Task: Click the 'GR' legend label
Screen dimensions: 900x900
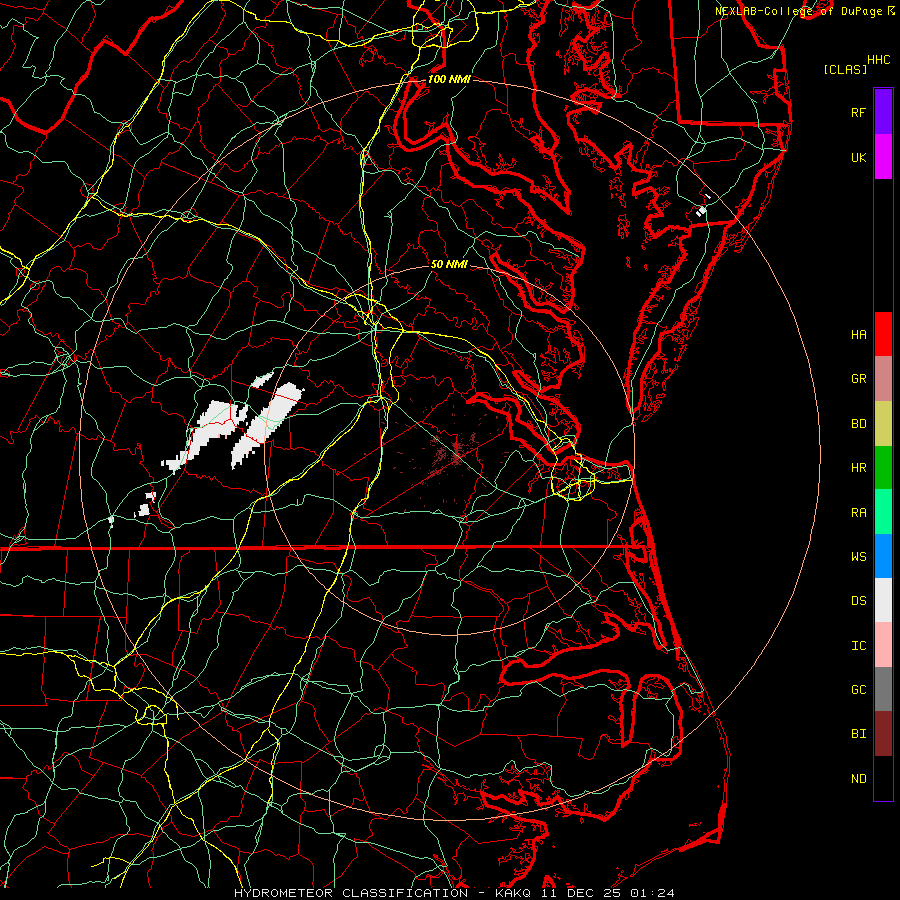Action: coord(858,379)
